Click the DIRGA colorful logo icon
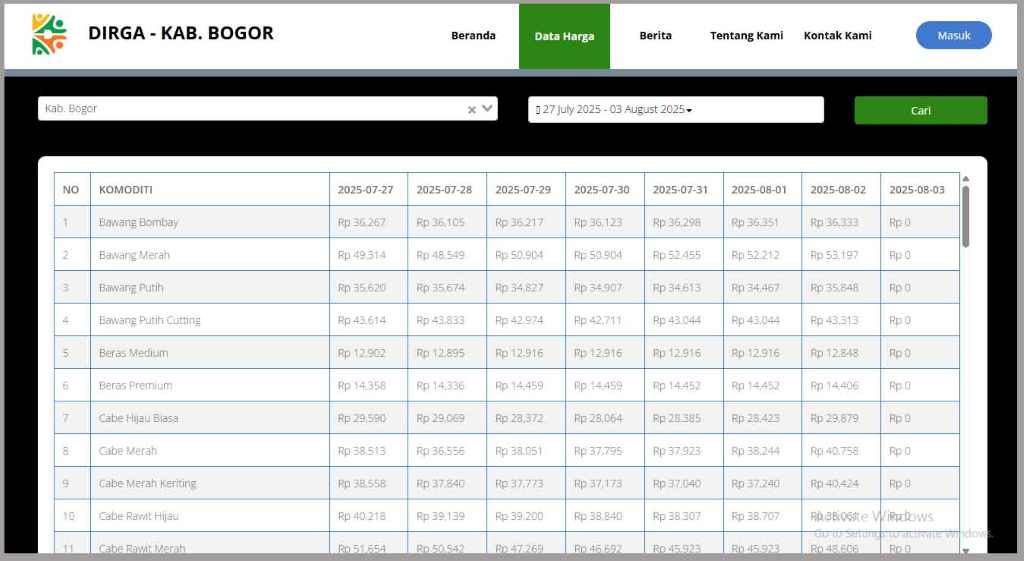This screenshot has height=561, width=1024. 50,34
